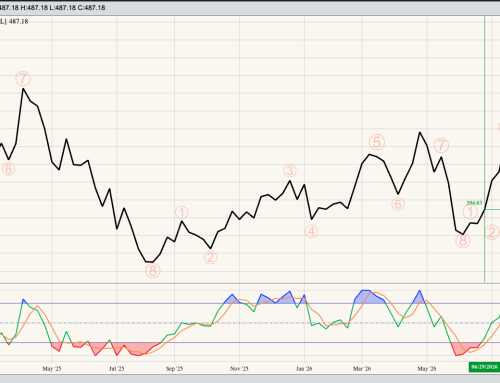The image size is (500, 383).
Task: Select the circled 1 marker under the 394.63 label
Action: (470, 212)
